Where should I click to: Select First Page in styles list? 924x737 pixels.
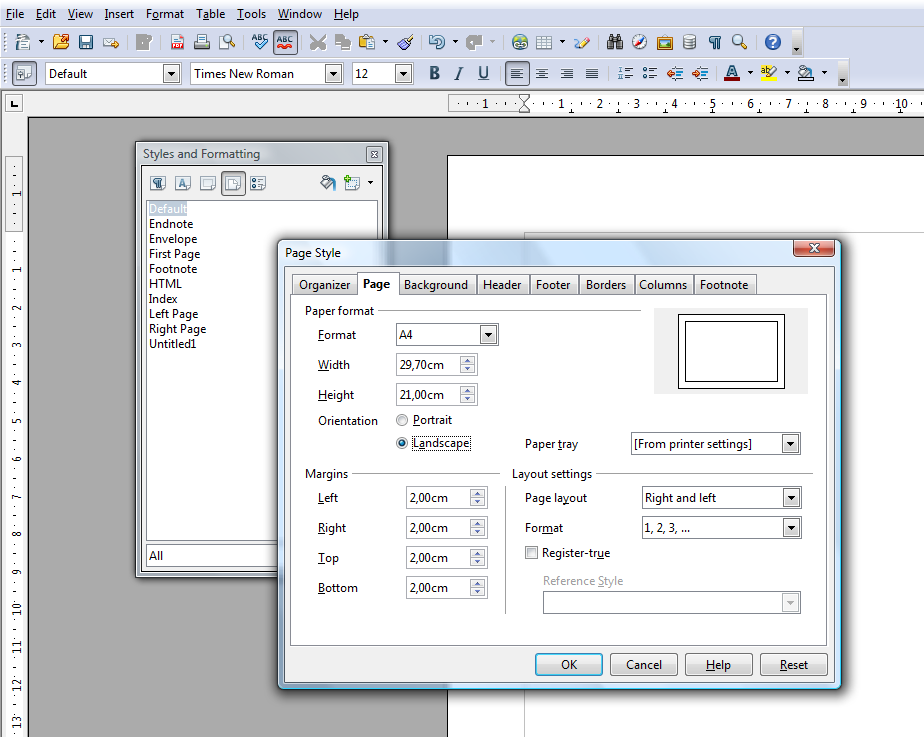coord(175,254)
